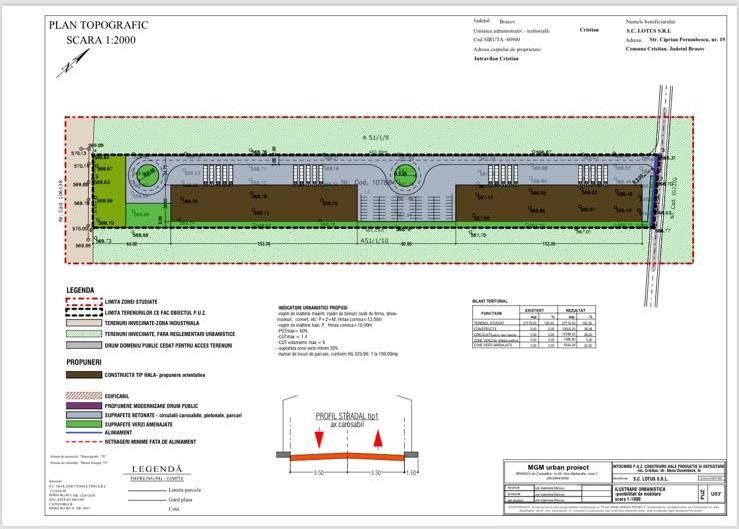Click the left green roundabout circle
Screen dimensions: 739x529
click(x=148, y=174)
